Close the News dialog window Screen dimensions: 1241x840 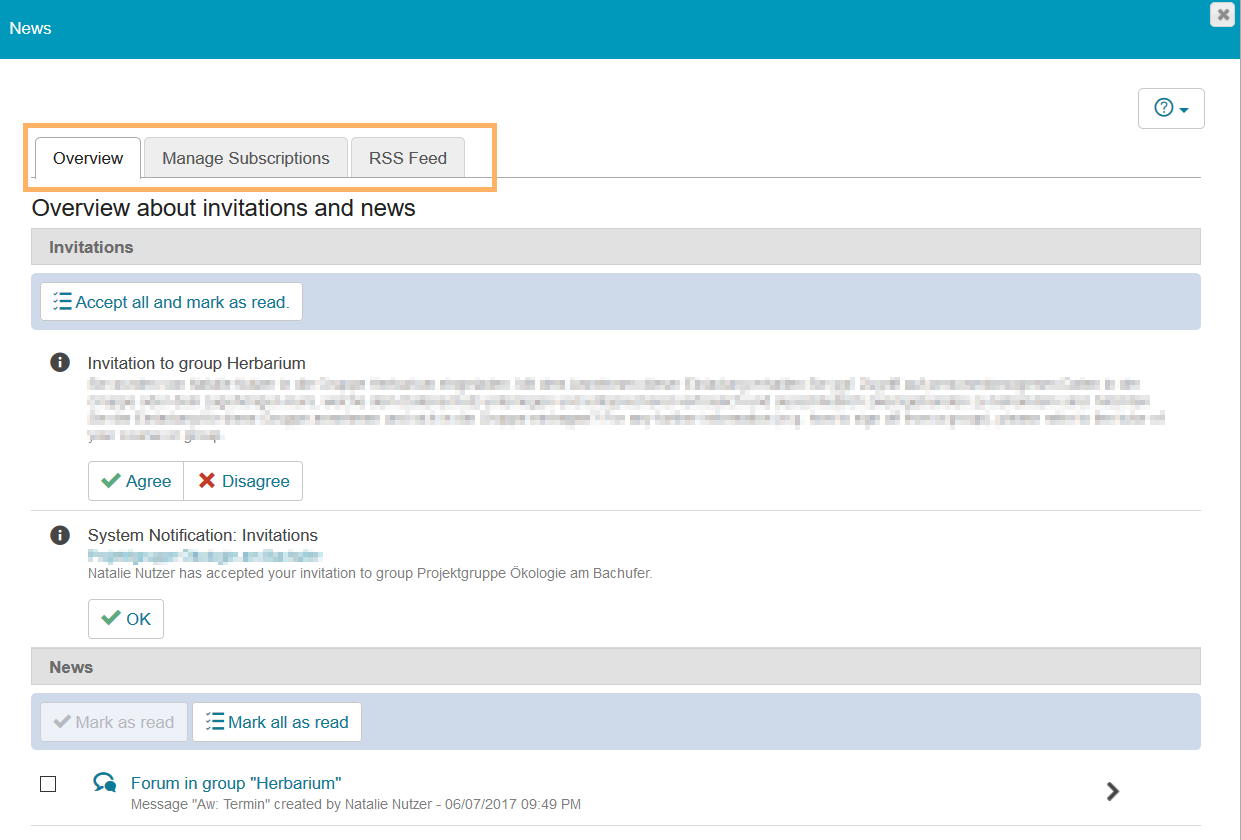coord(1222,14)
